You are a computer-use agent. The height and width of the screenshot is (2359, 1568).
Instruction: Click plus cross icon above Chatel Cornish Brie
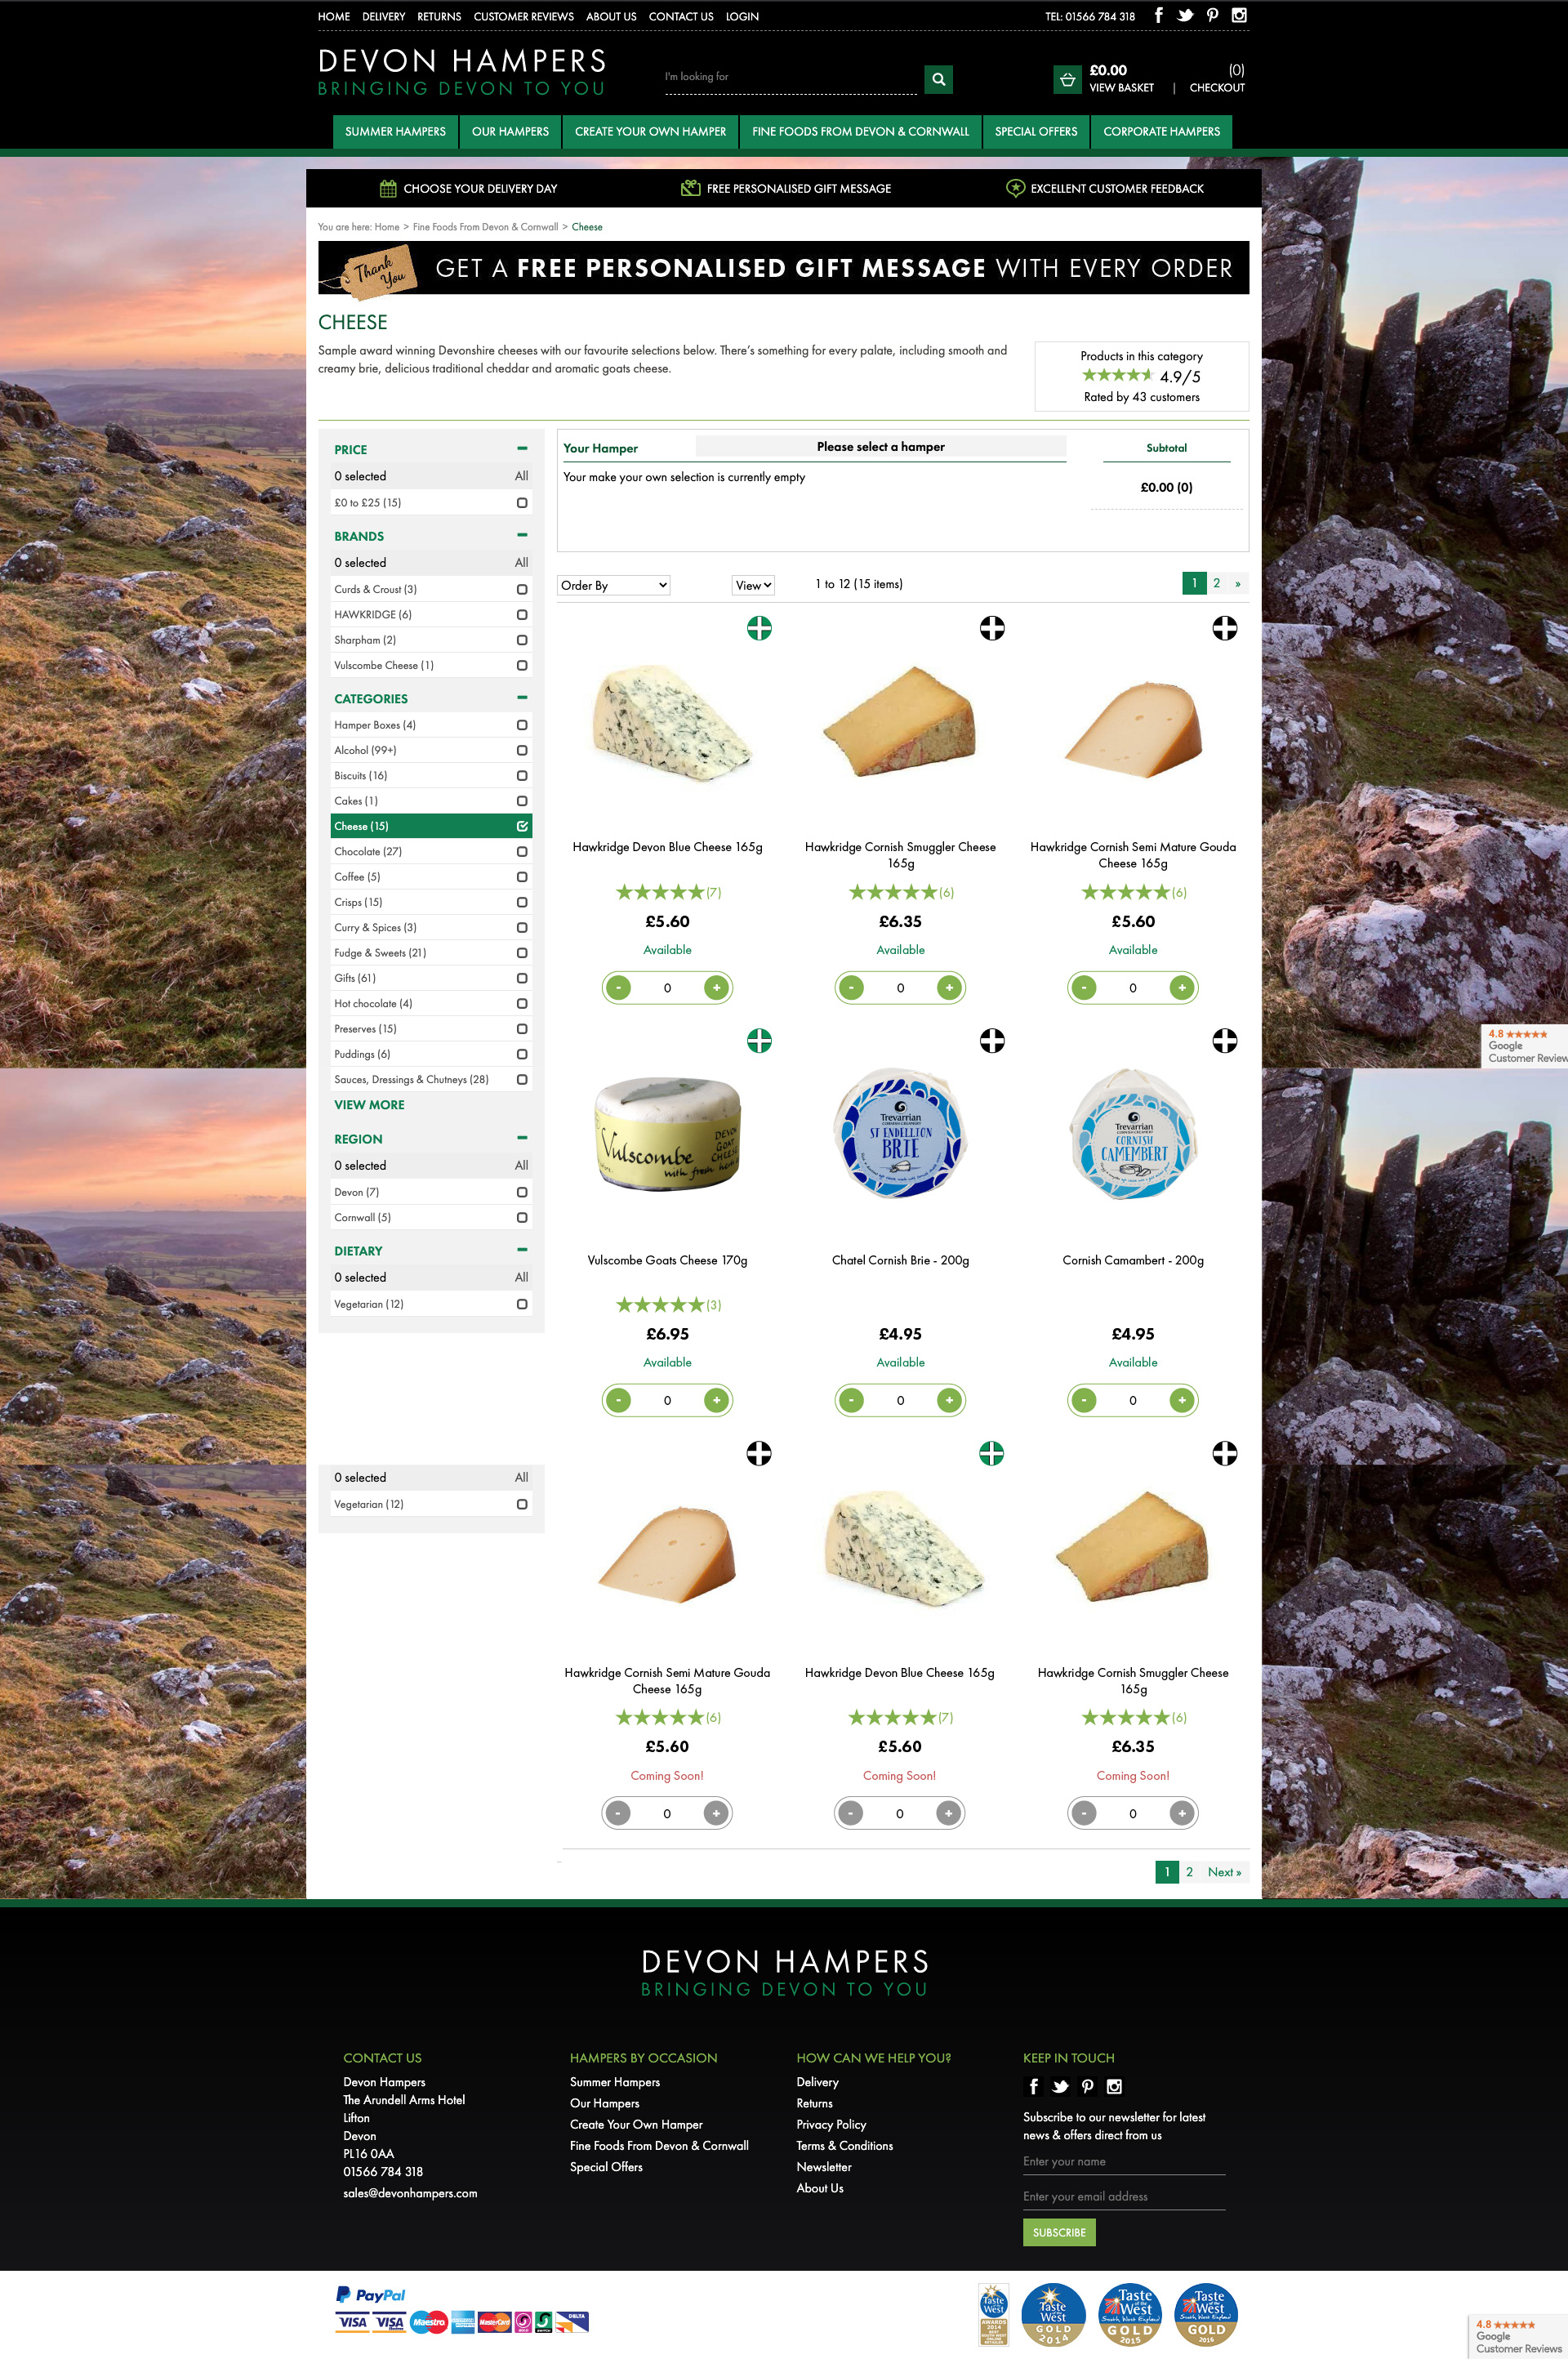click(991, 1041)
